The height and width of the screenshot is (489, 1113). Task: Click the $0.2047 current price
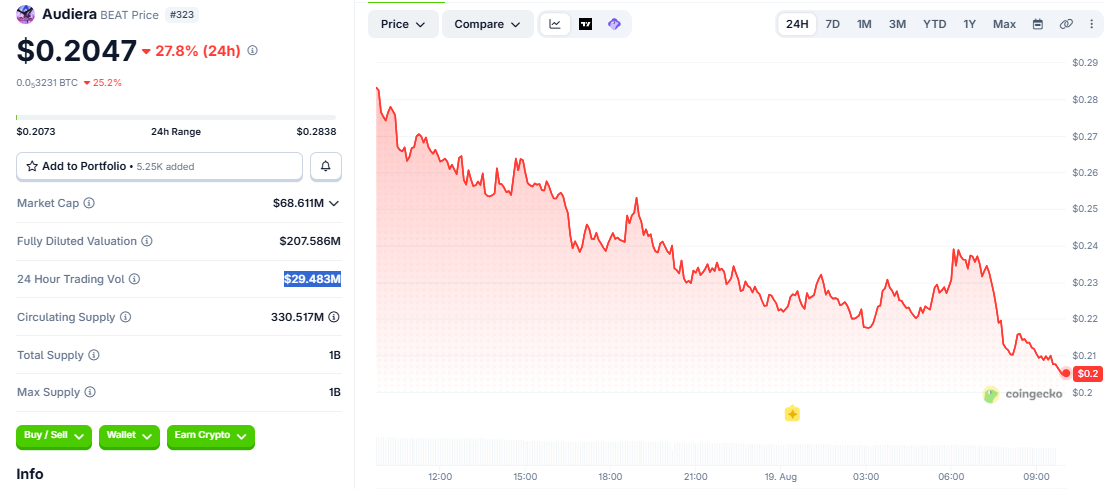pos(77,51)
